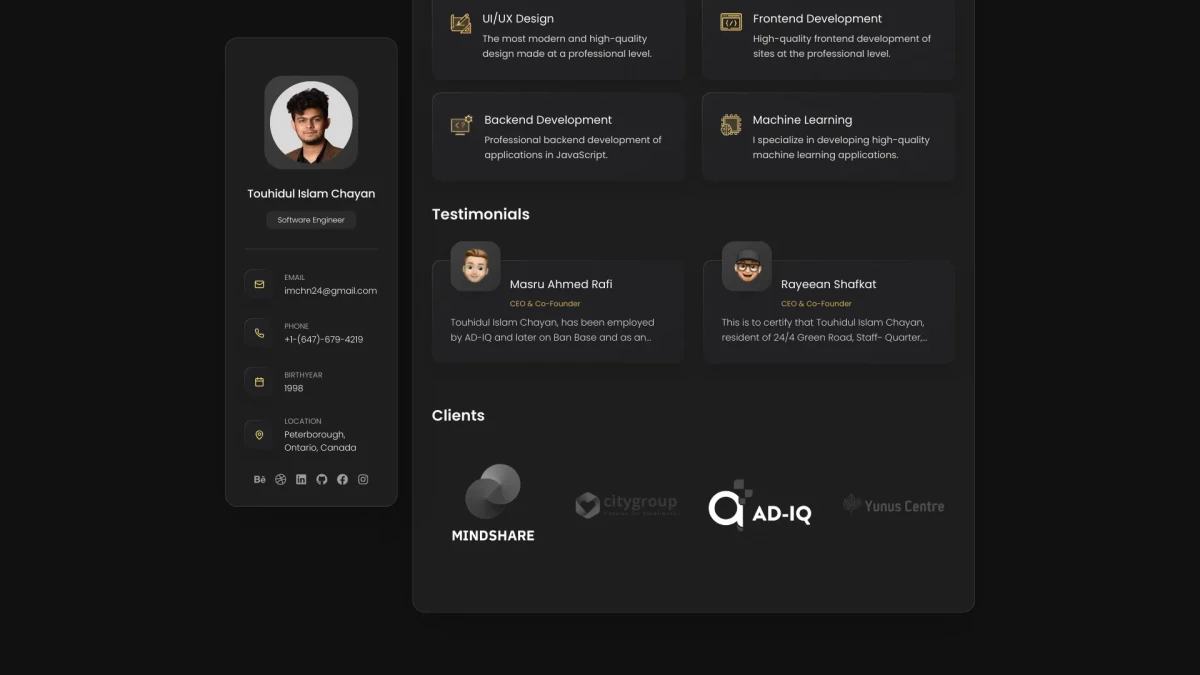The width and height of the screenshot is (1200, 675).
Task: Click the email address imchn24@gmail.com
Action: (331, 291)
